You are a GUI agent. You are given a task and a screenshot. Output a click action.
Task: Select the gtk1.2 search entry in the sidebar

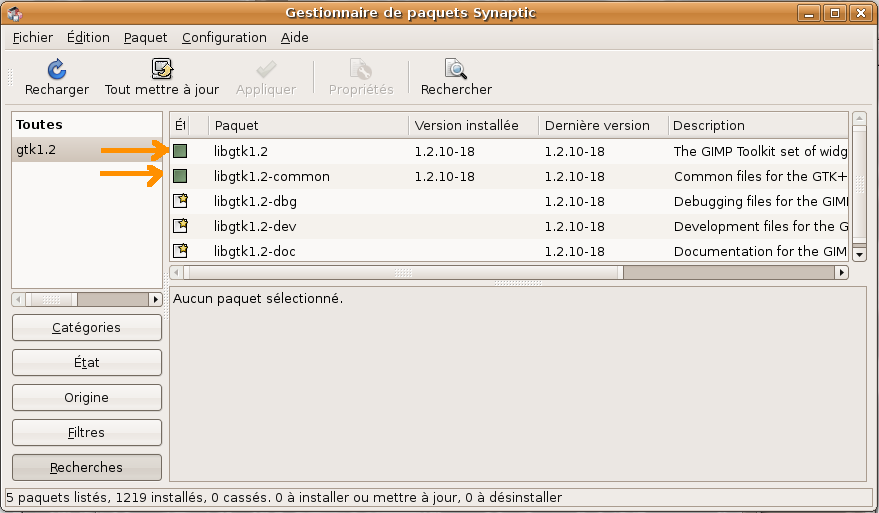38,150
